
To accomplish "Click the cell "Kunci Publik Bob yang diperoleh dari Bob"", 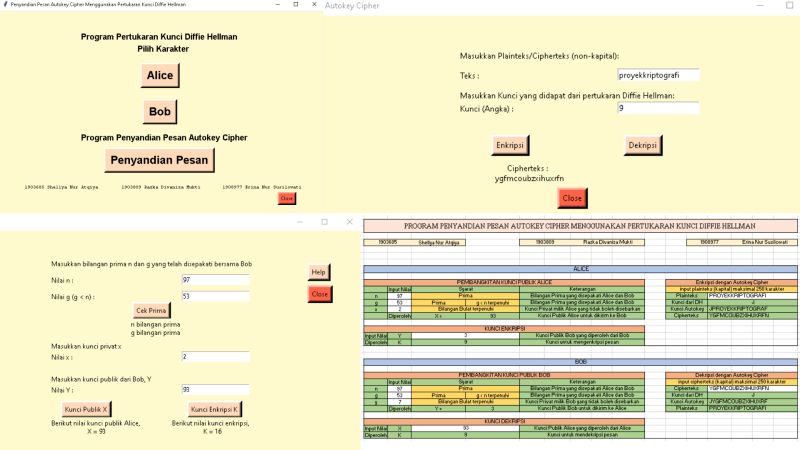I will [x=582, y=336].
